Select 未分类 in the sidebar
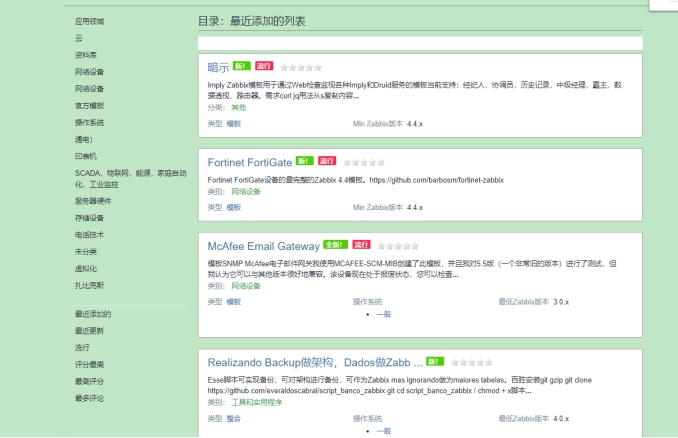The width and height of the screenshot is (678, 438). point(86,252)
